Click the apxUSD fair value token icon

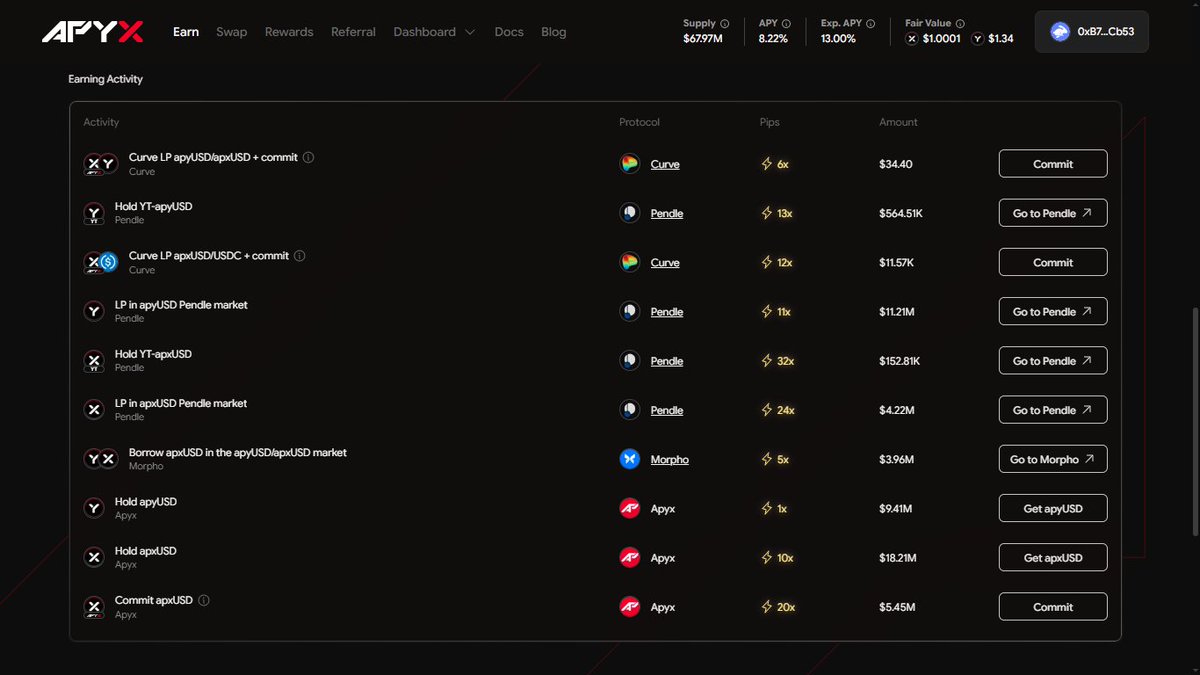pyautogui.click(x=911, y=39)
